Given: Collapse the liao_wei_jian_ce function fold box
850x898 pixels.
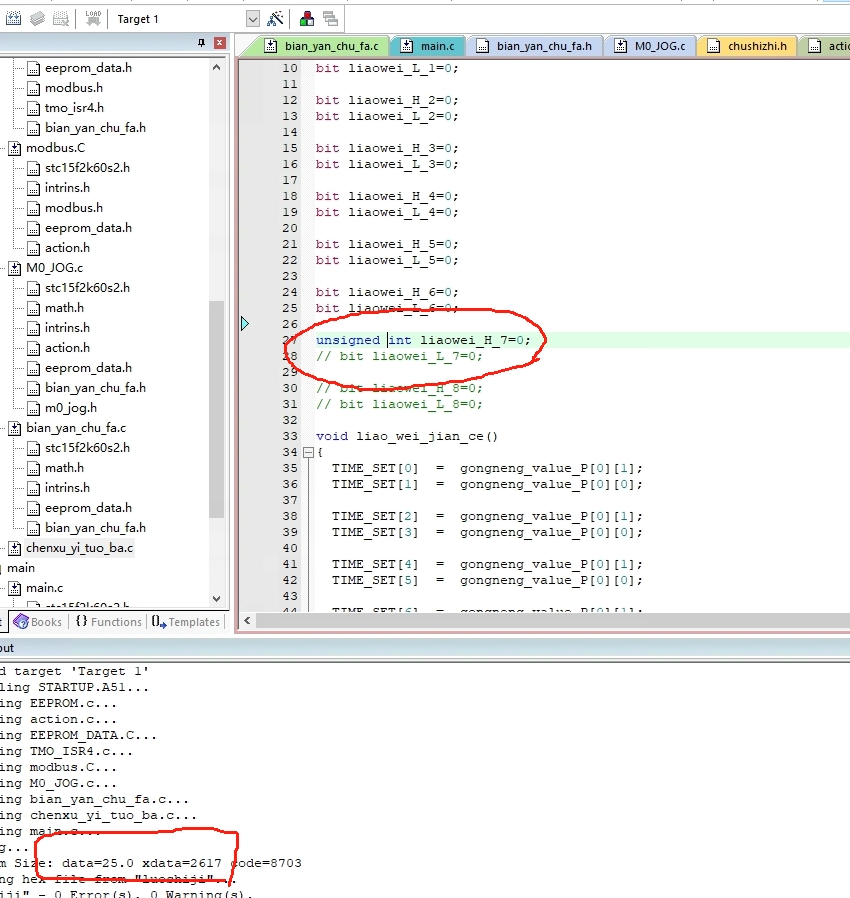Looking at the screenshot, I should click(308, 452).
